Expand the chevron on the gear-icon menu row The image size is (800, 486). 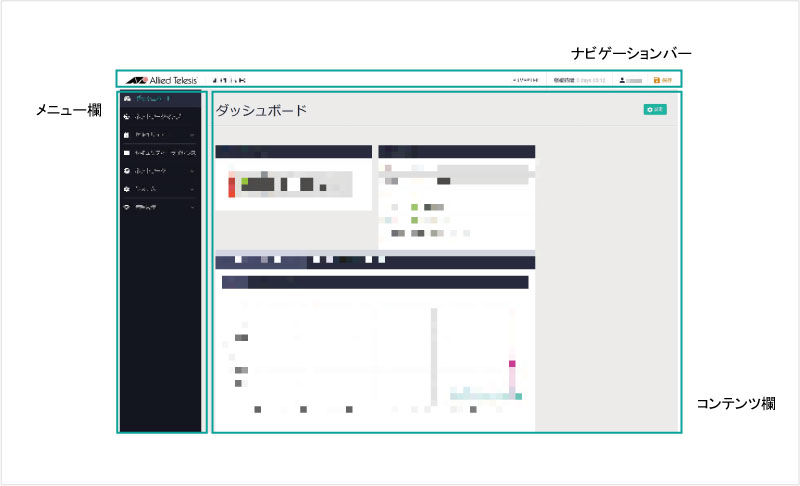[192, 189]
